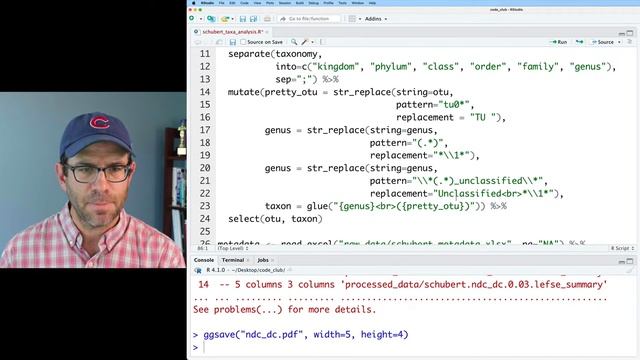Image resolution: width=640 pixels, height=360 pixels.
Task: Open the Apple menu
Action: coord(194,3)
